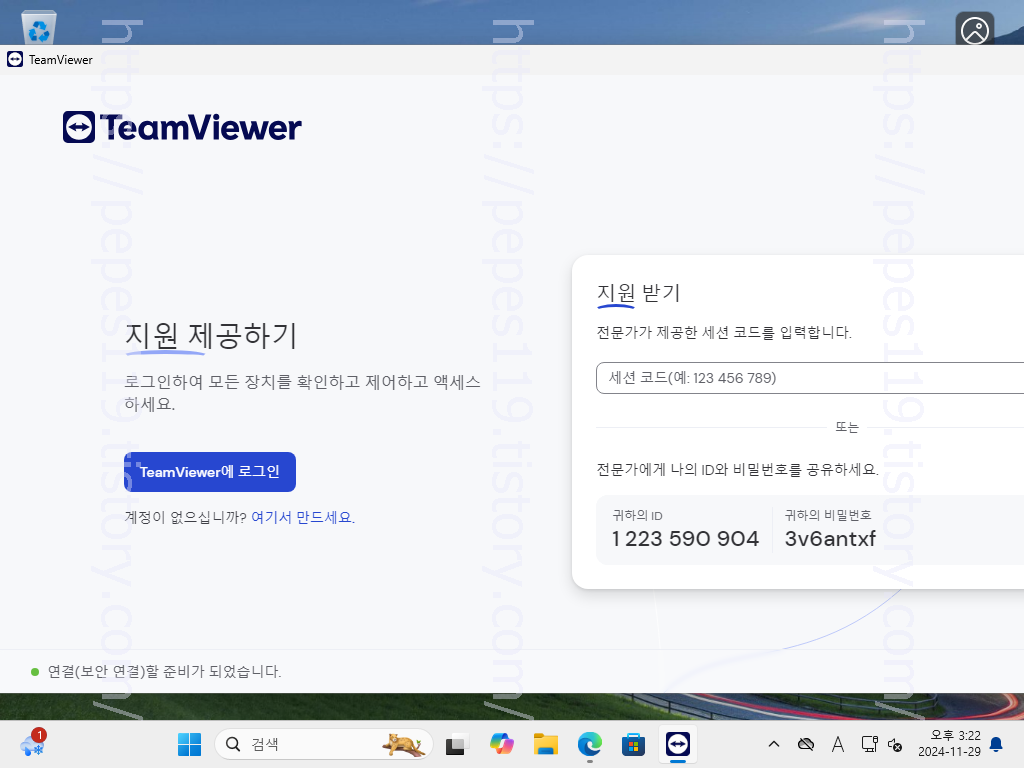Open Microsoft Store from the taskbar
This screenshot has width=1024, height=768.
click(633, 744)
